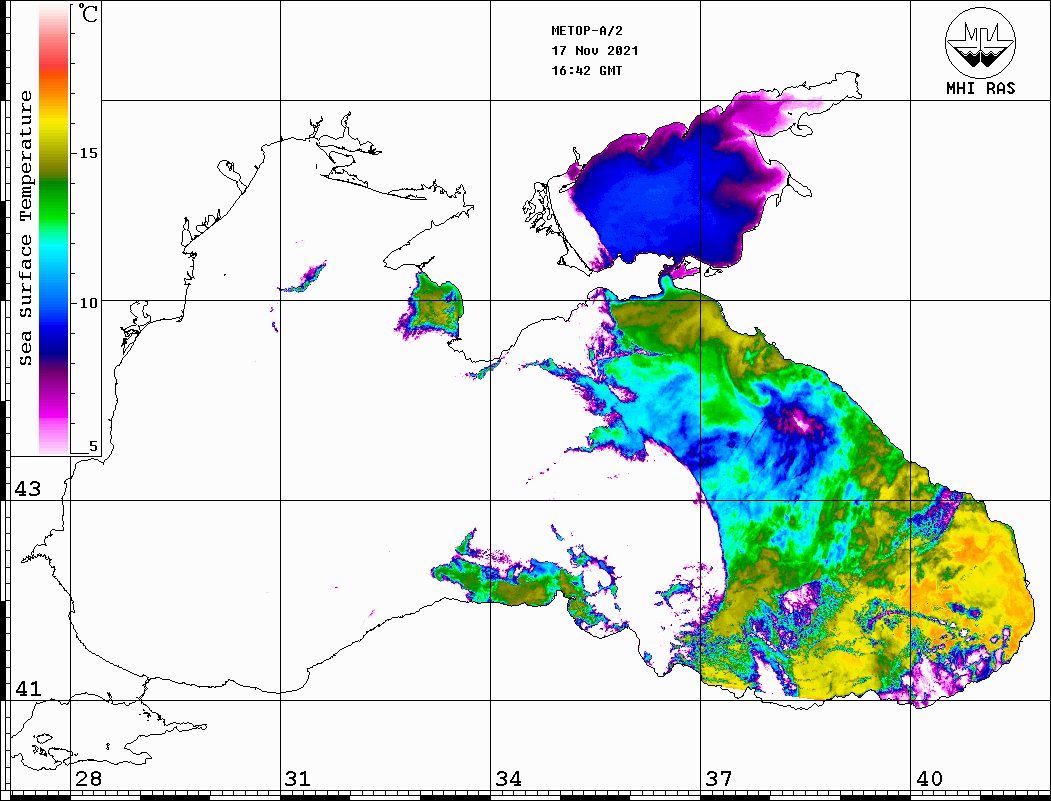Pick the green section of color scale
The height and width of the screenshot is (801, 1051).
click(x=54, y=201)
